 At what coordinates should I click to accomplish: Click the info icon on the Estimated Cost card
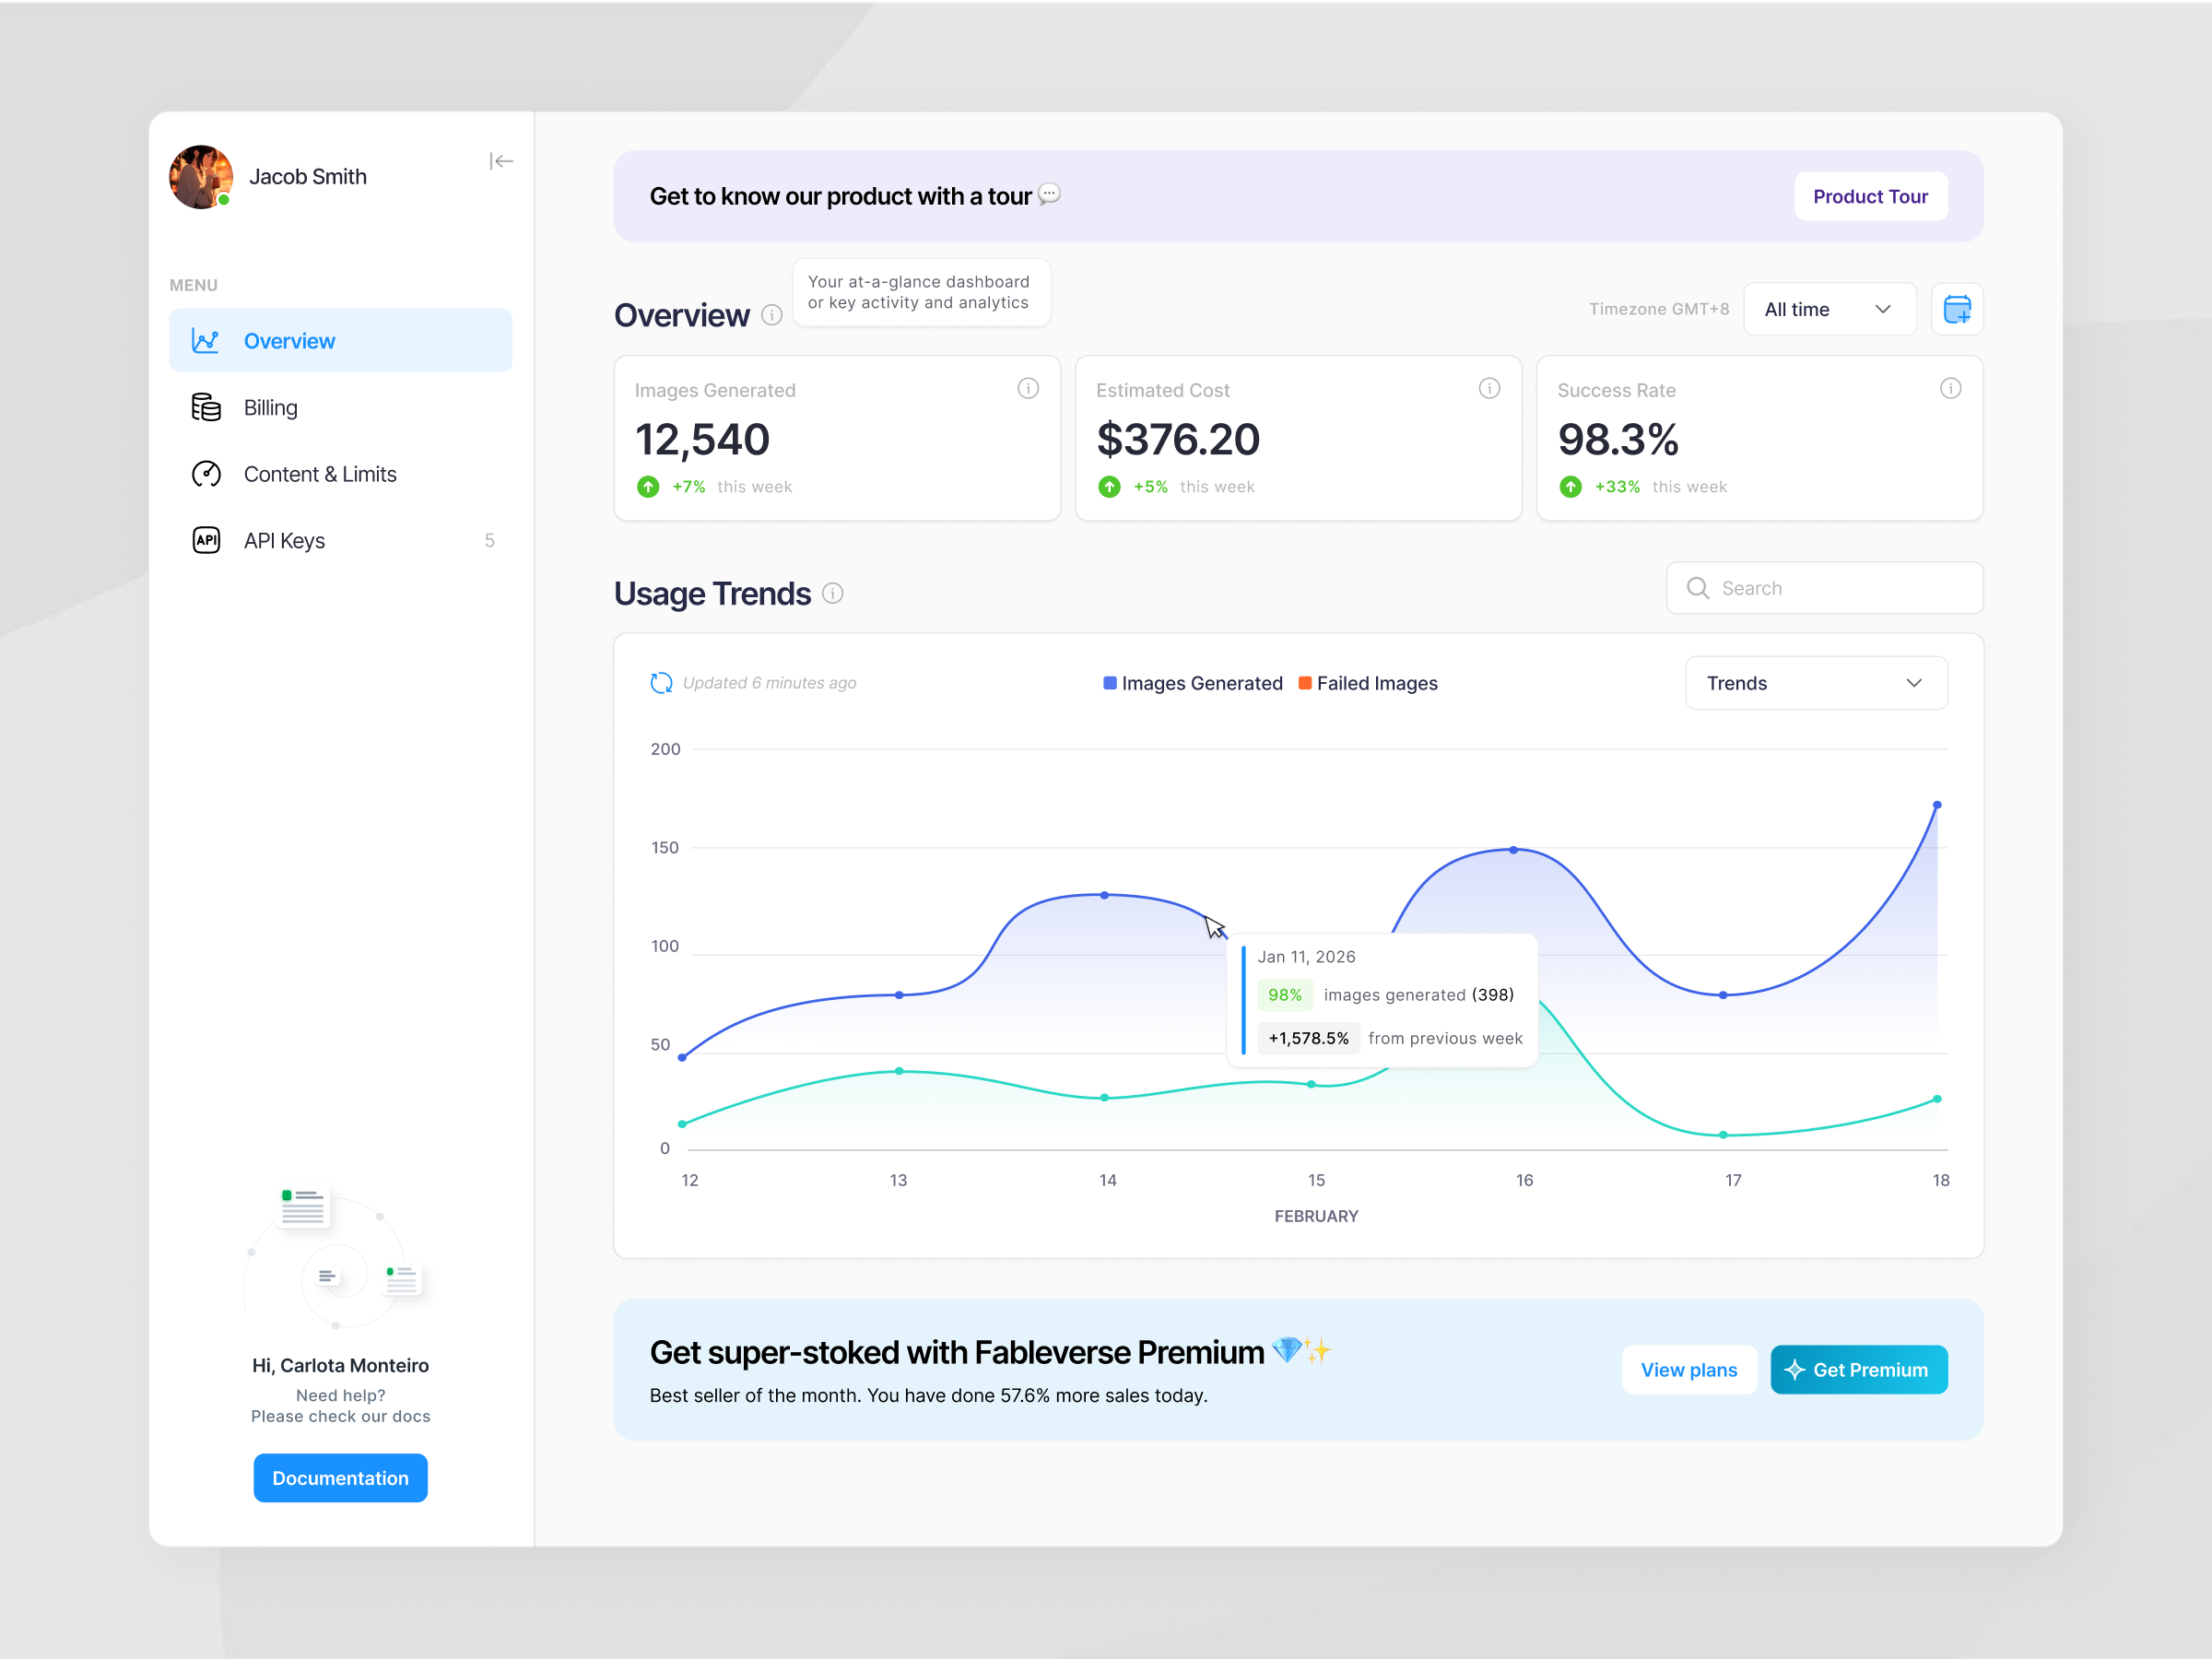(1489, 389)
